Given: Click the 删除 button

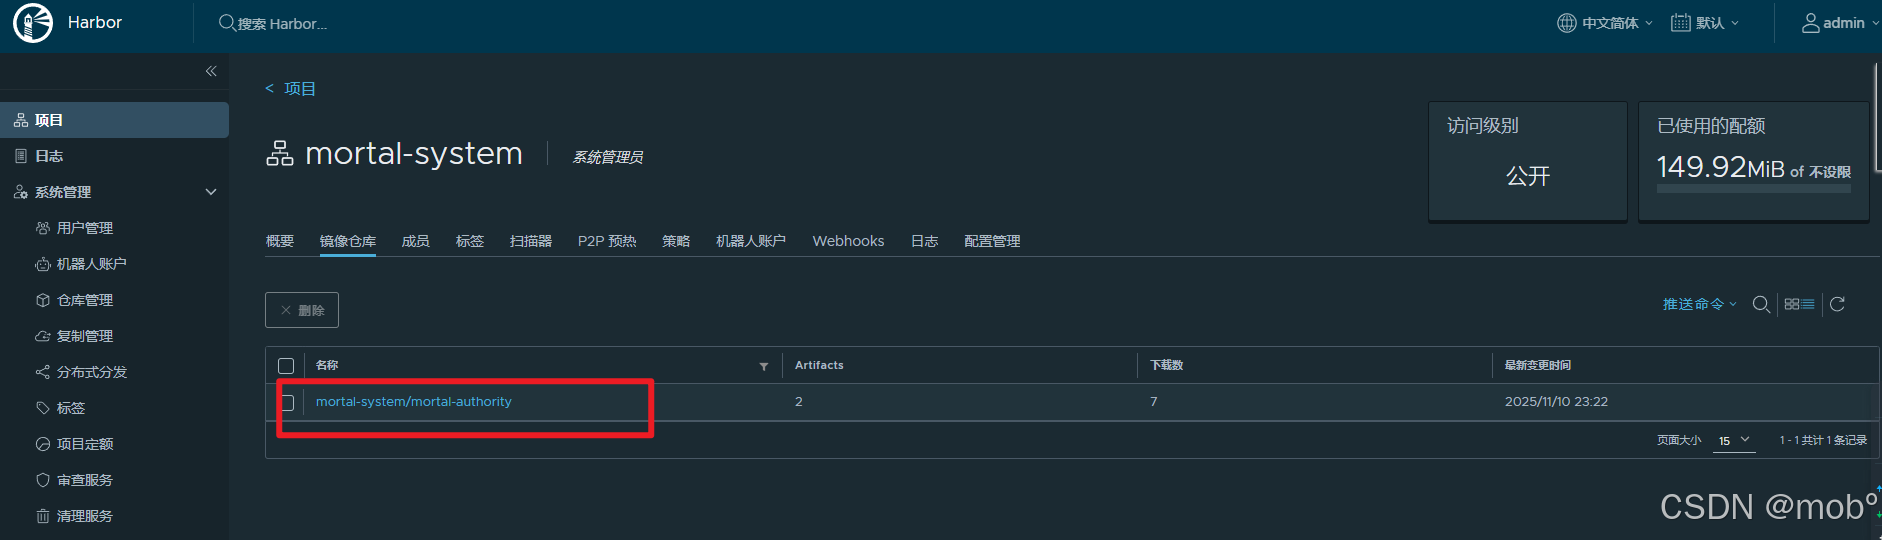Looking at the screenshot, I should 302,310.
